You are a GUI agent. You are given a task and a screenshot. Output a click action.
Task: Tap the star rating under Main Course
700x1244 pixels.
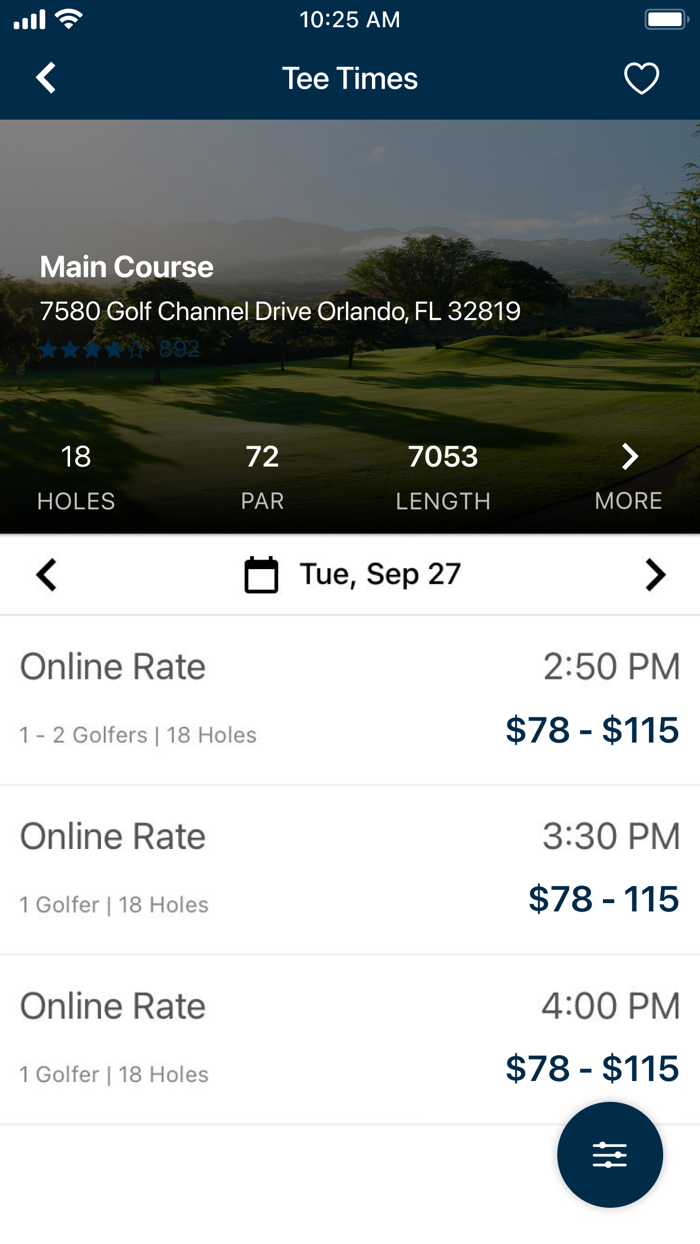tap(88, 349)
